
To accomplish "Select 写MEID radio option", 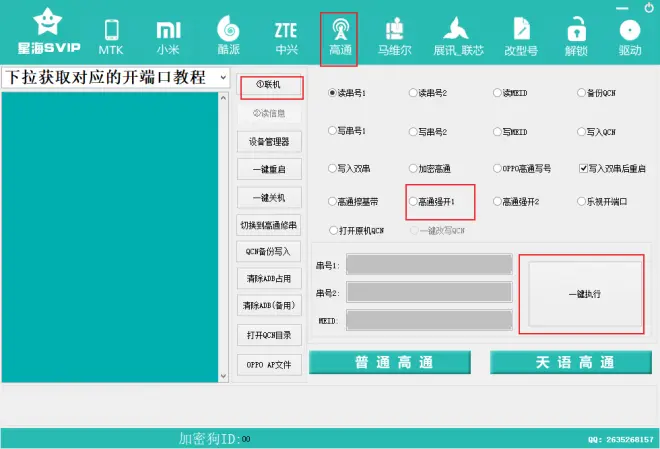I will pyautogui.click(x=510, y=132).
